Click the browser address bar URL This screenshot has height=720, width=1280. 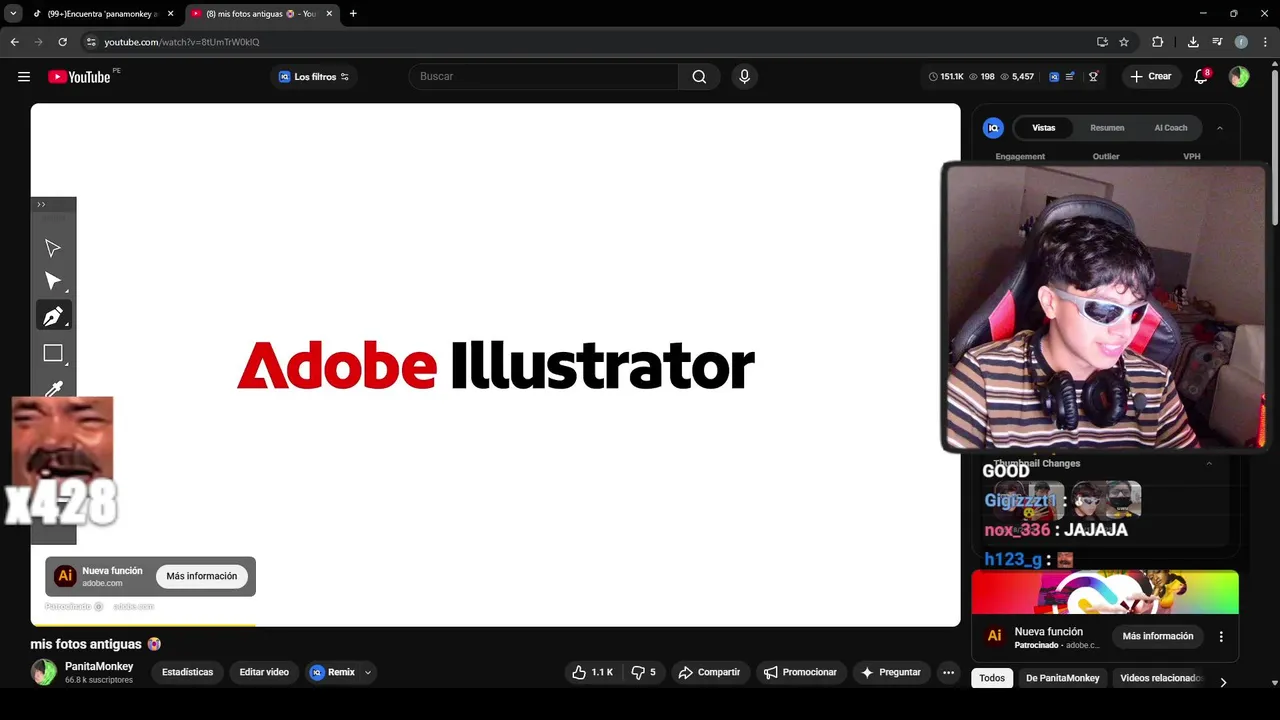[x=182, y=42]
